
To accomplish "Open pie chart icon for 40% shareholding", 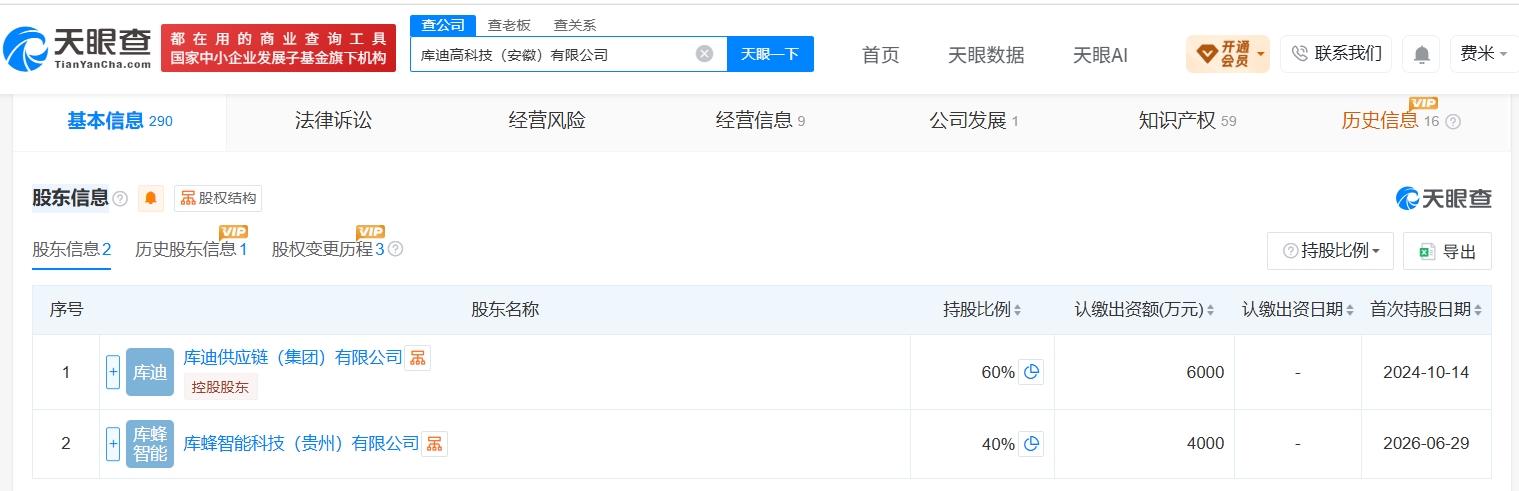I will (x=1031, y=444).
